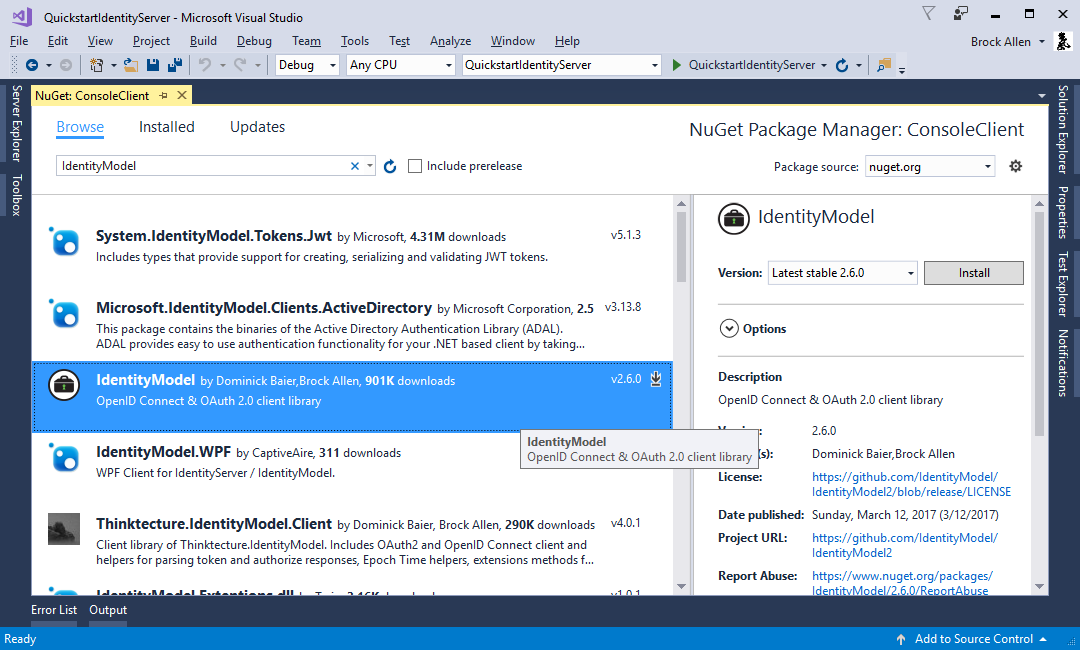This screenshot has width=1080, height=650.
Task: Start debugging with the green play icon
Action: 676,65
